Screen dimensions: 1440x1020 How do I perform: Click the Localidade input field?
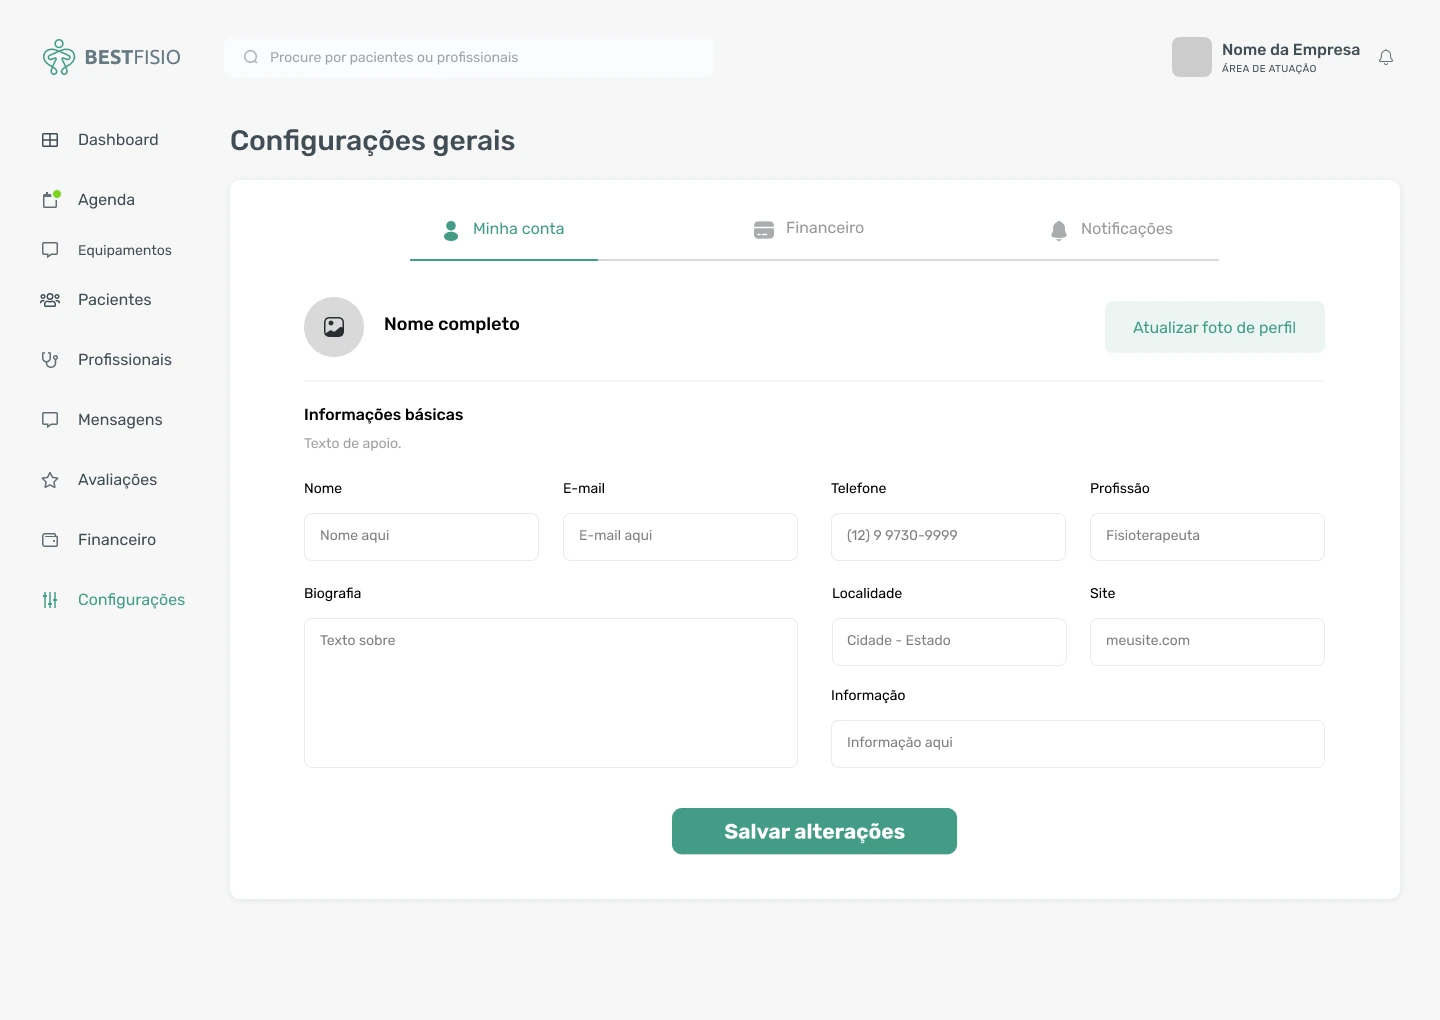pyautogui.click(x=949, y=642)
